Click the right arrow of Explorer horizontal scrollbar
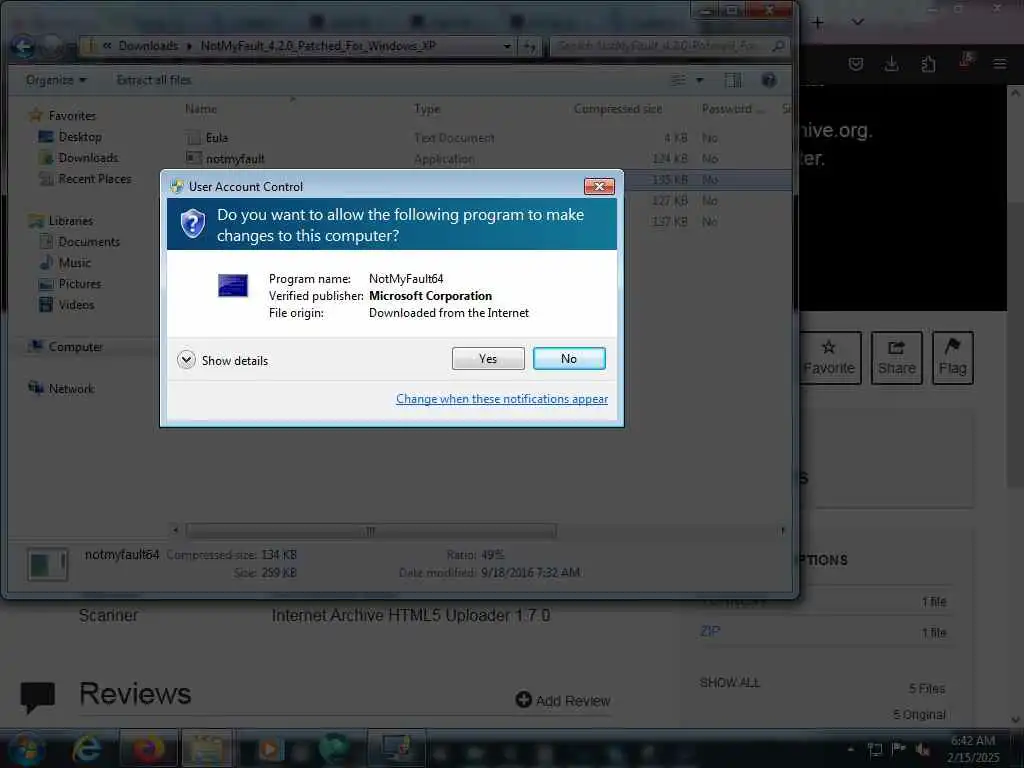This screenshot has width=1024, height=768. (783, 530)
